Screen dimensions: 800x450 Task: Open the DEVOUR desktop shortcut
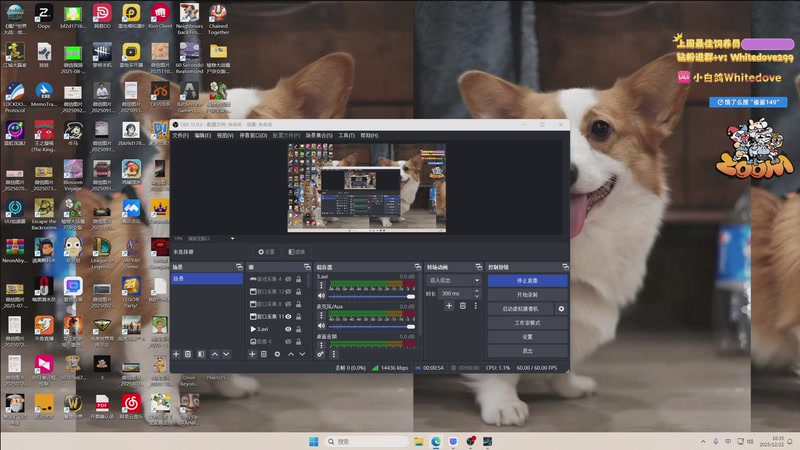(160, 95)
